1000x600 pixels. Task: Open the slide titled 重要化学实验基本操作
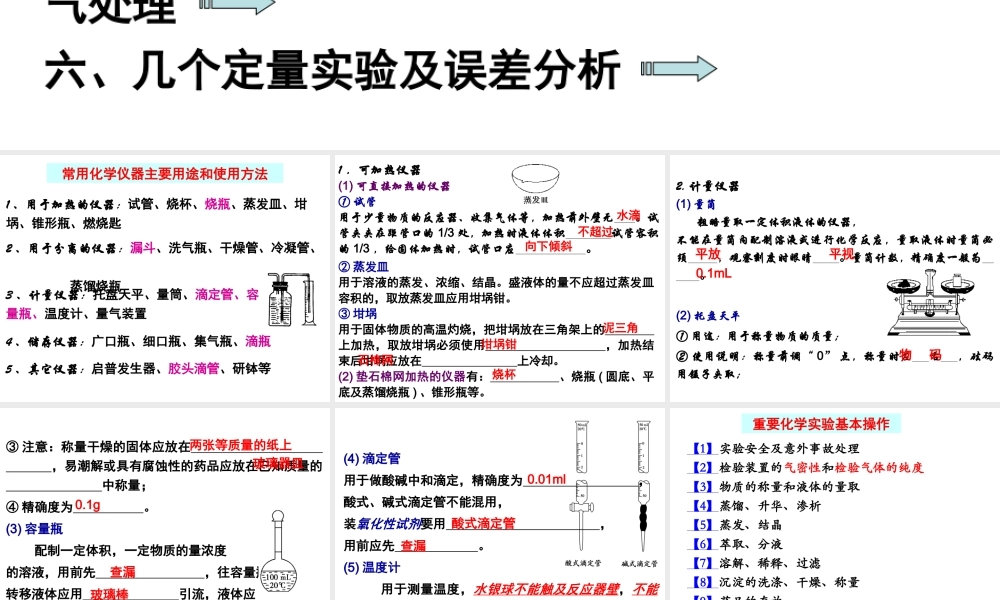(835, 504)
